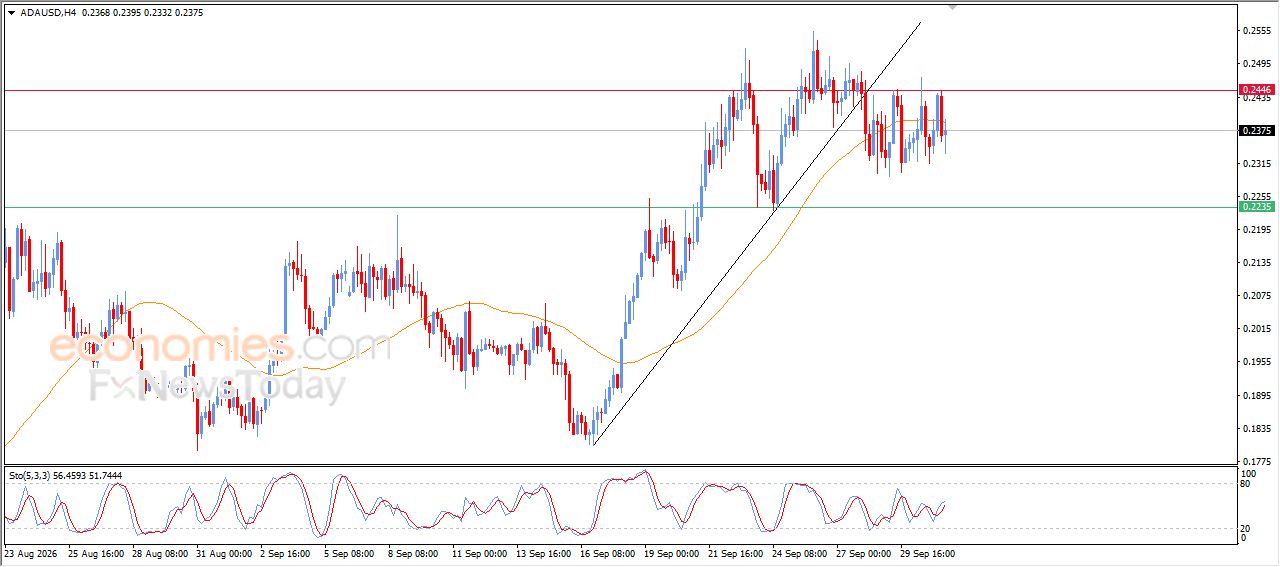Click the 0.2555 price axis value
The width and height of the screenshot is (1280, 567).
1256,31
